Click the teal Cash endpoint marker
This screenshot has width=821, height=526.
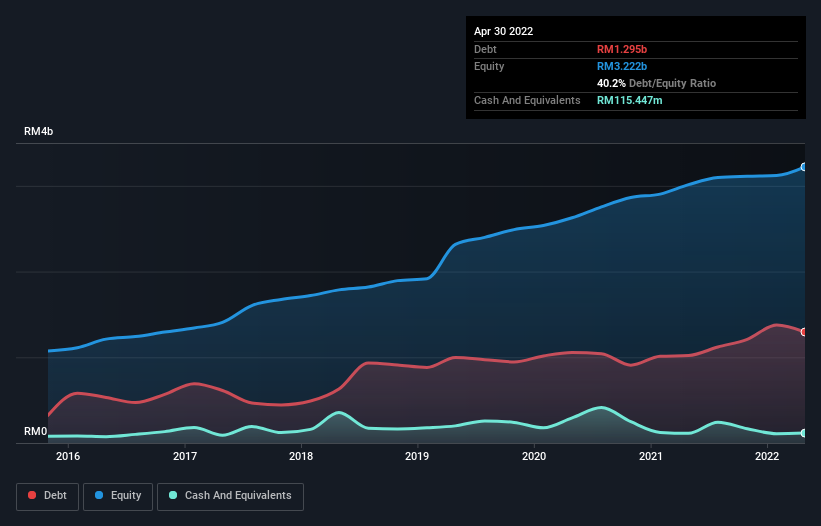click(x=804, y=433)
